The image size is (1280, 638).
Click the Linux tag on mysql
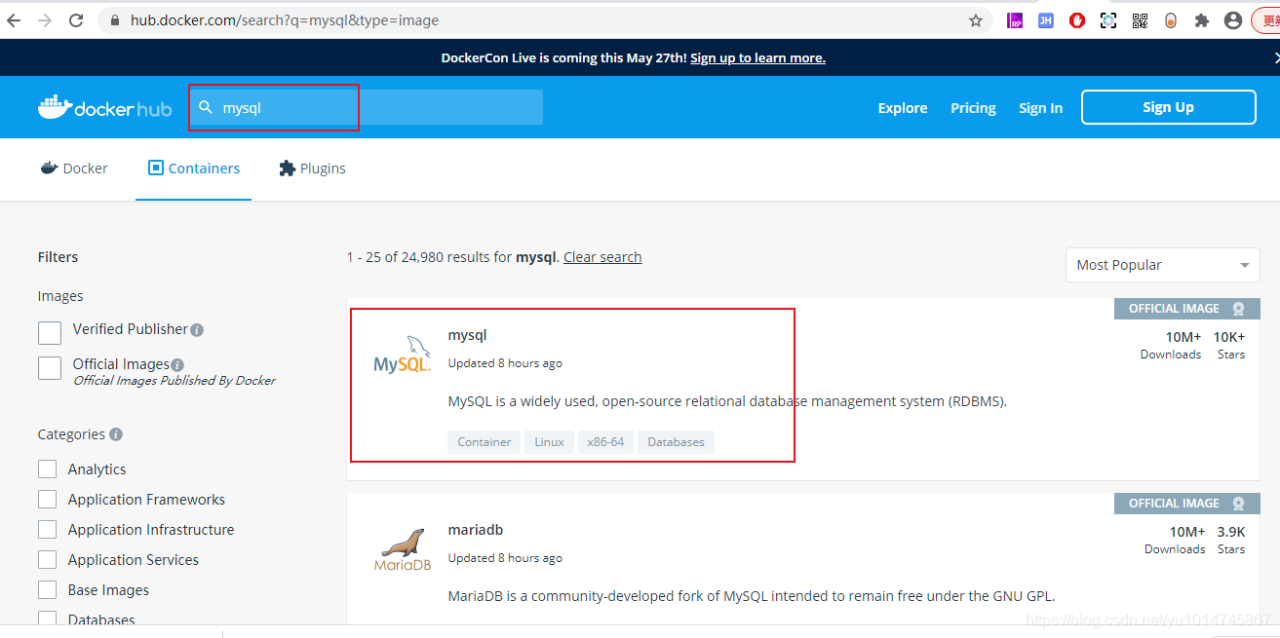(x=549, y=442)
